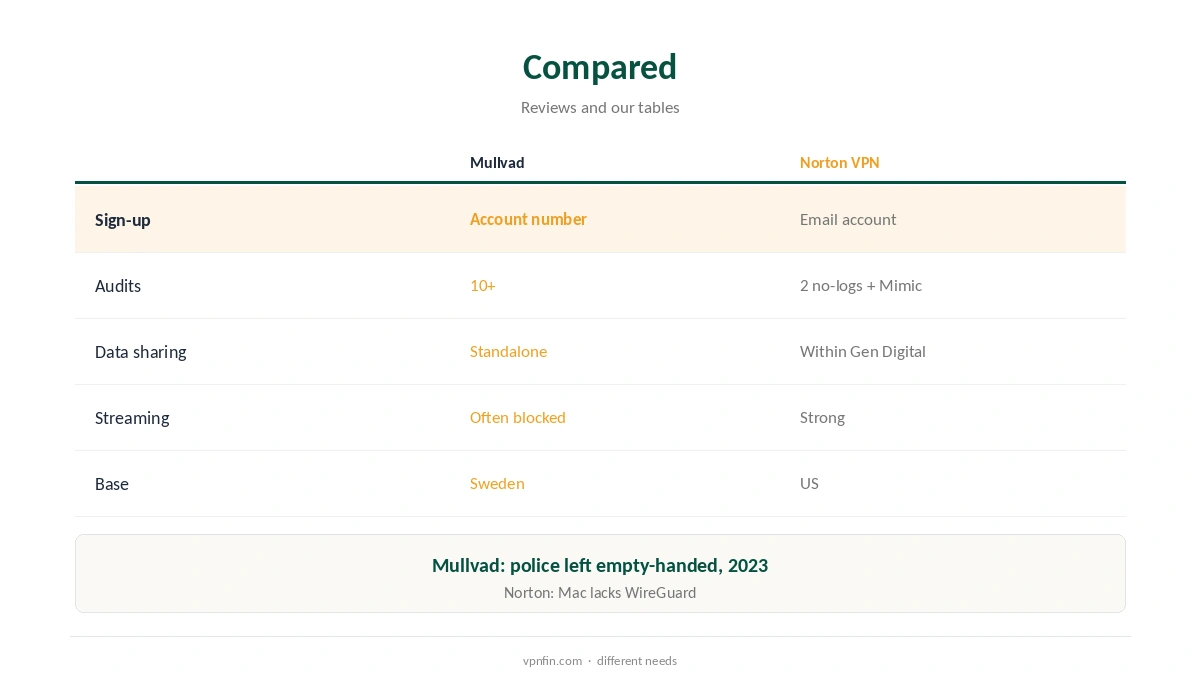Click the Norton VPN column header

840,162
